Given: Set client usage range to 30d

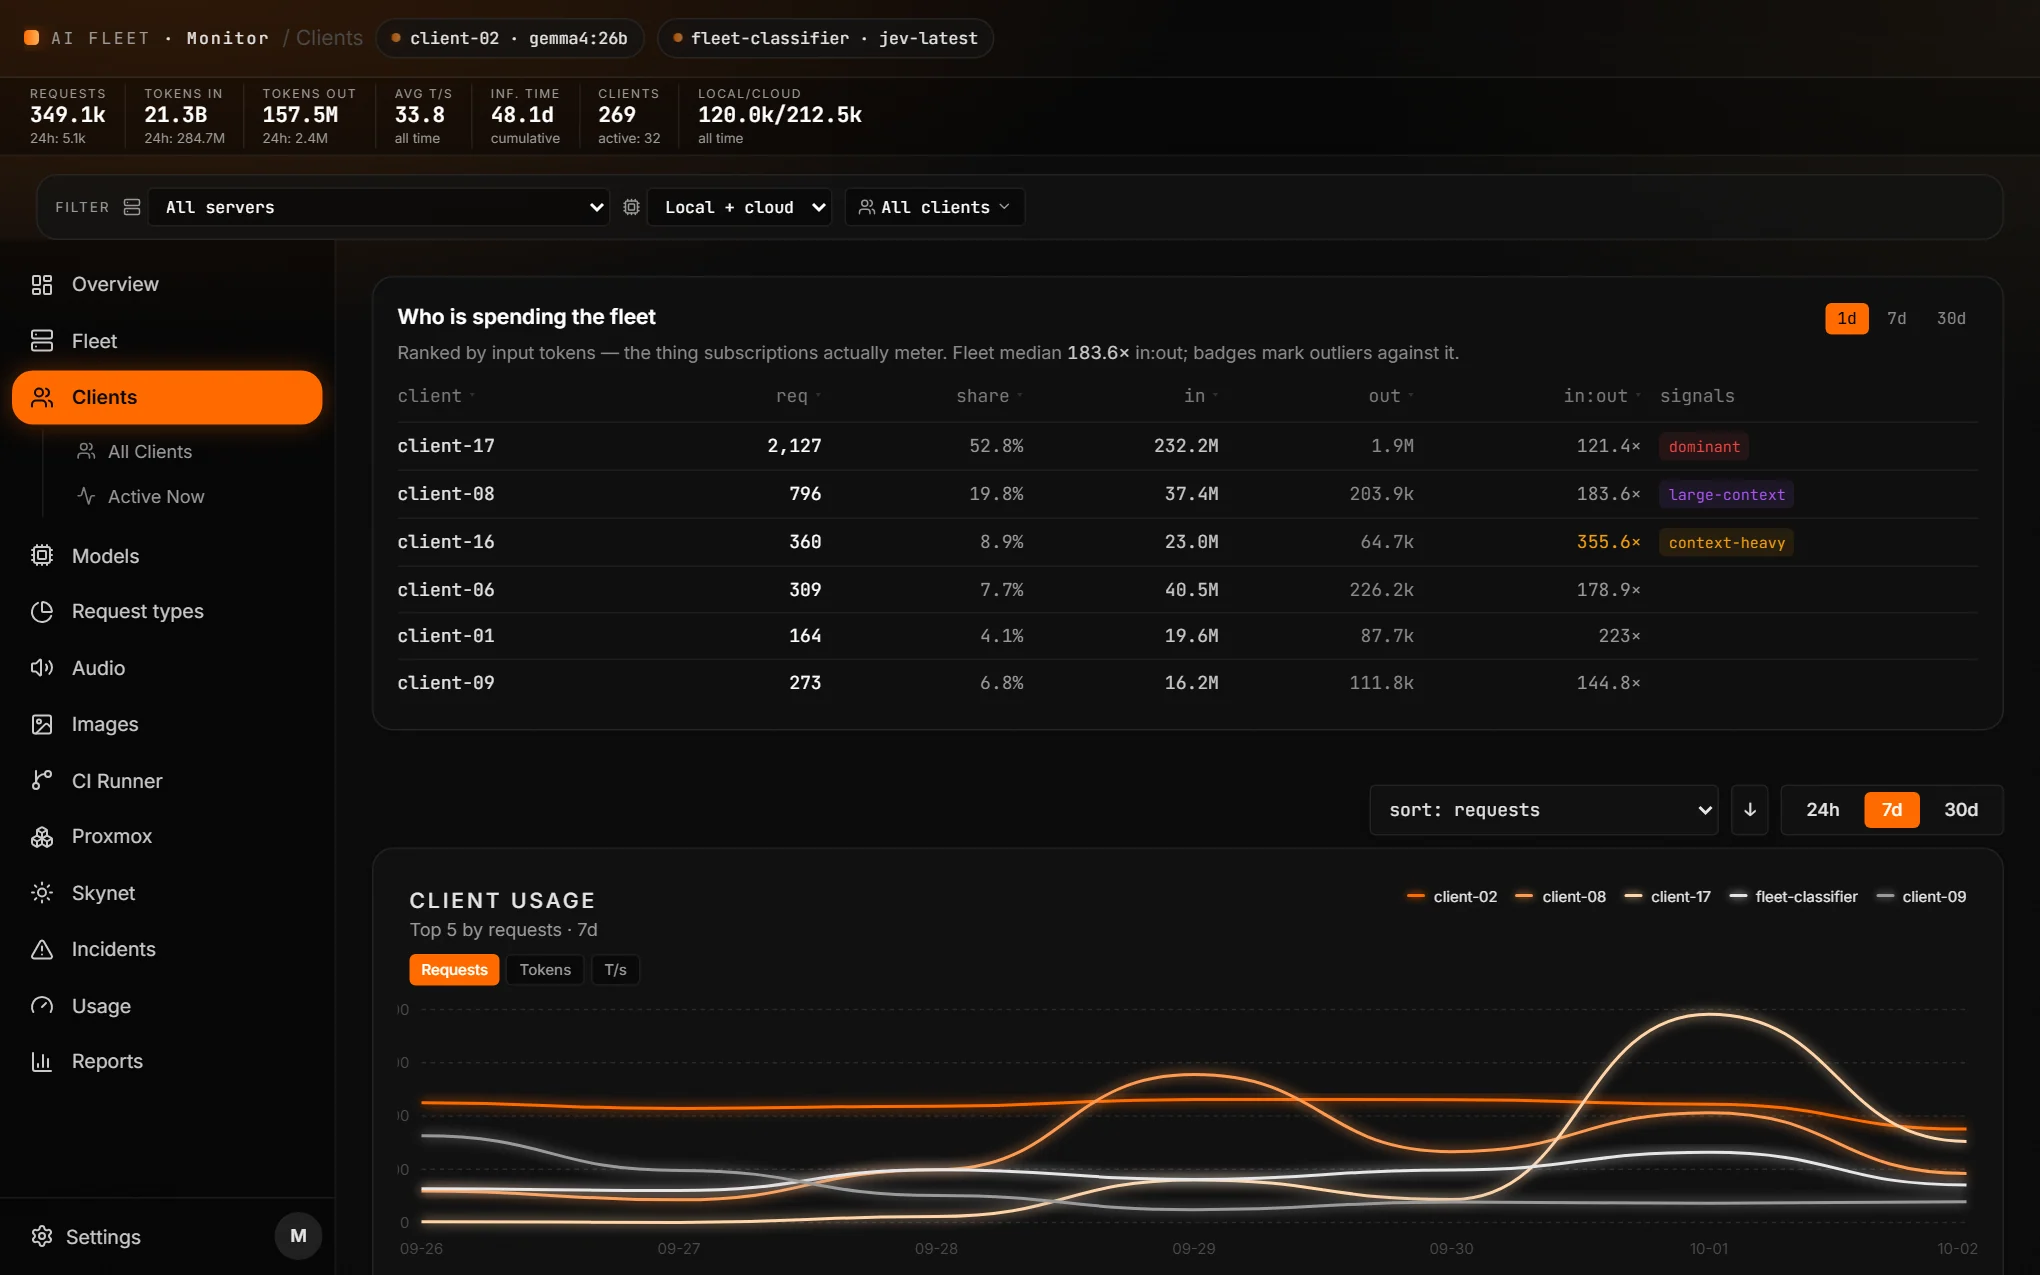Looking at the screenshot, I should 1960,810.
